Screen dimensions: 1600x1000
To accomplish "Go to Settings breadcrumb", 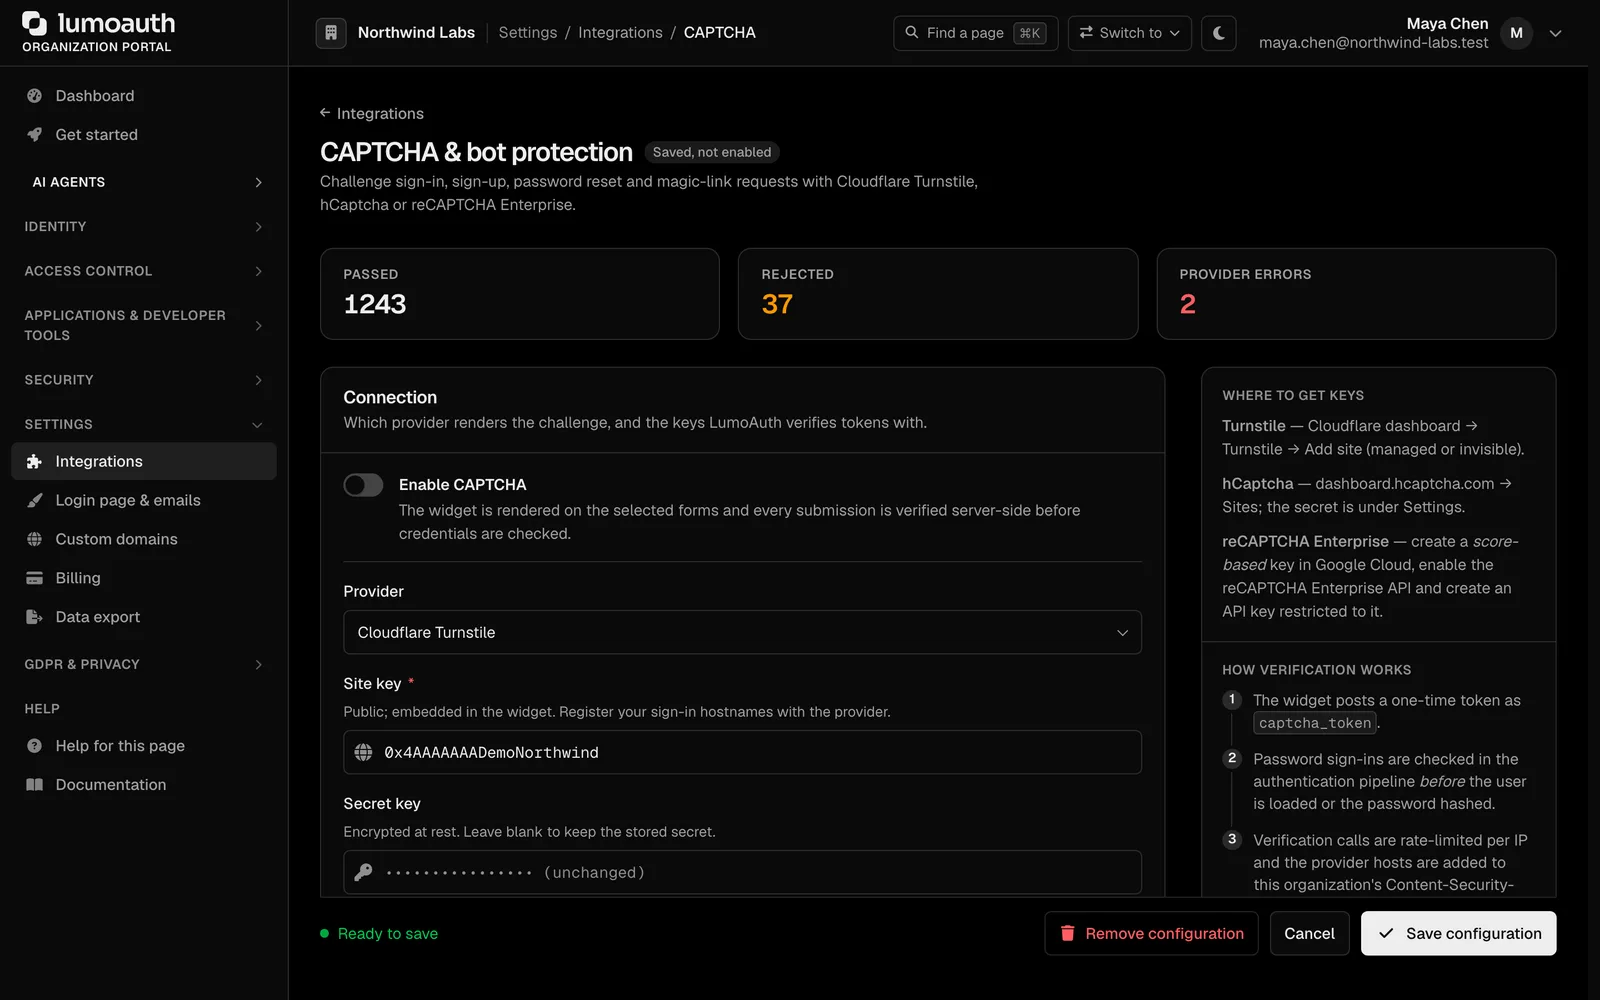I will click(528, 33).
